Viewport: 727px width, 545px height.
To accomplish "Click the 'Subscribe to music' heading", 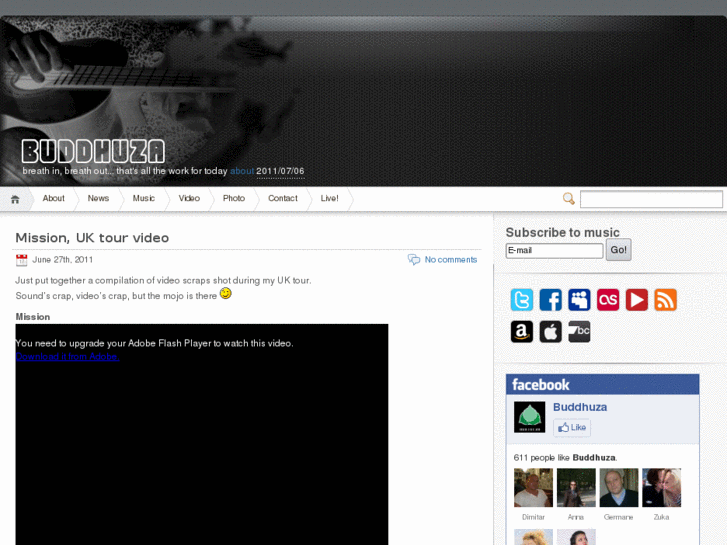I will click(562, 232).
